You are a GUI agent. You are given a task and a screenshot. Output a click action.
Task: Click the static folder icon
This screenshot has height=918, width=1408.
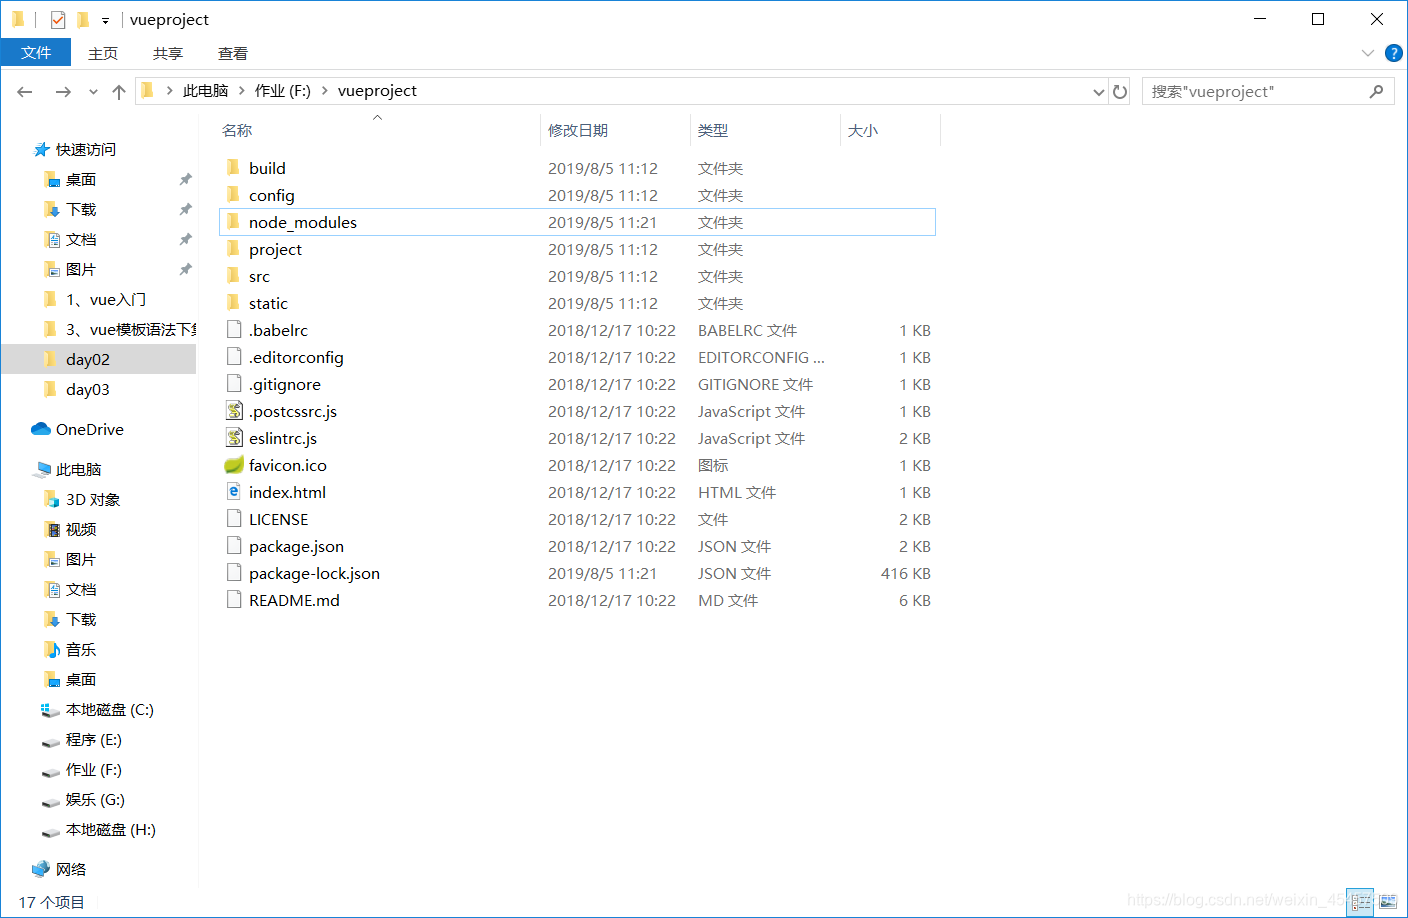pyautogui.click(x=233, y=302)
